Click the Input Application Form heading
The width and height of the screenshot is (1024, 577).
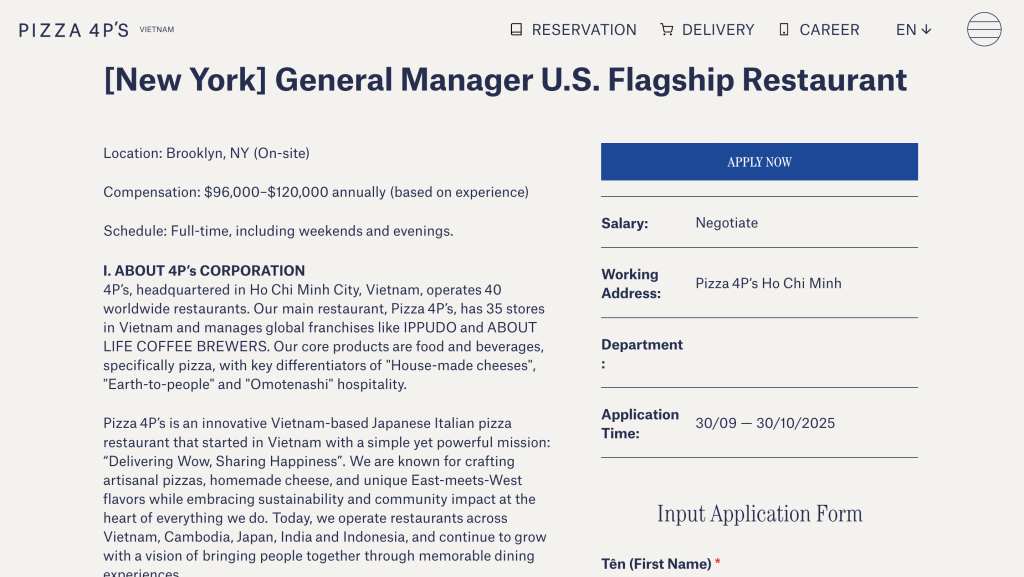coord(759,514)
